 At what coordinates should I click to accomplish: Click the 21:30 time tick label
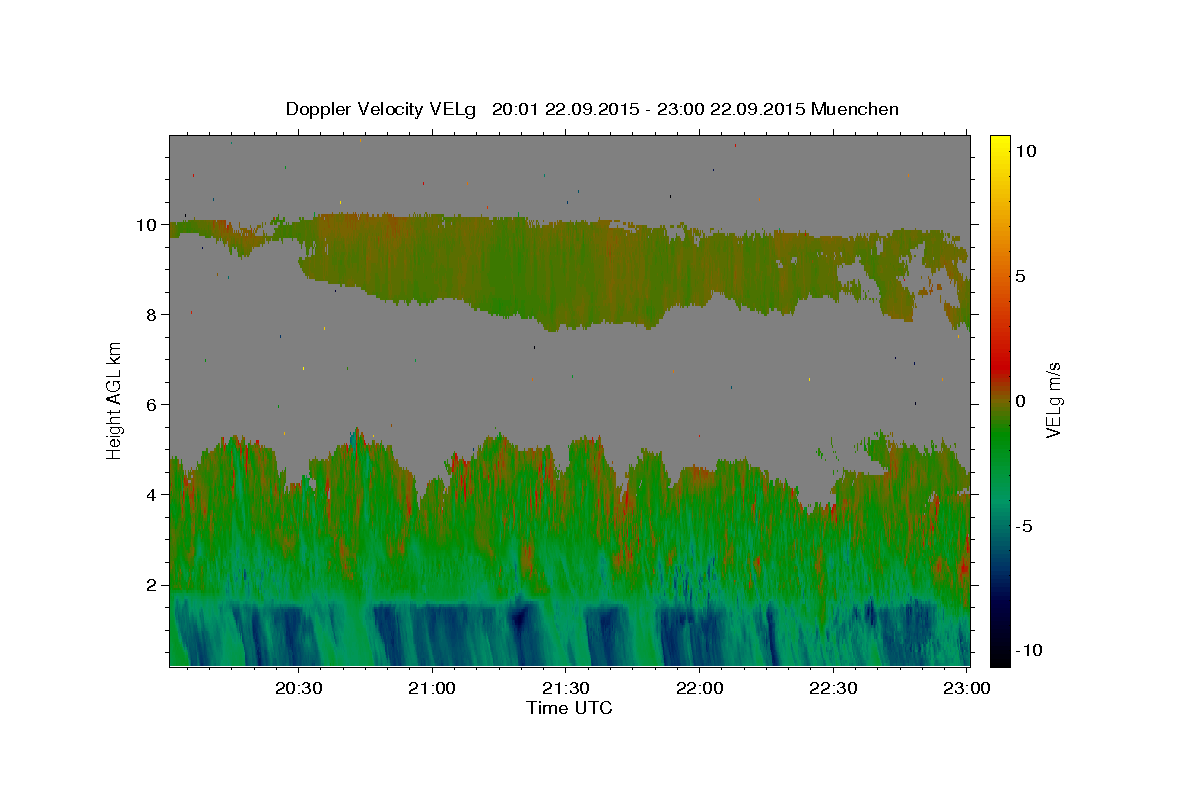tap(566, 688)
